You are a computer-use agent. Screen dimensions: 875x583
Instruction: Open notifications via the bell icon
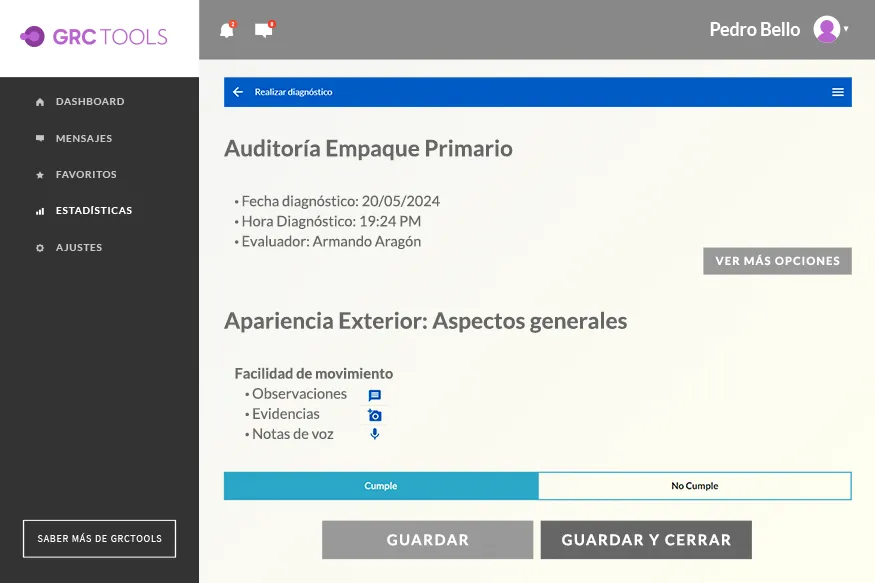click(226, 30)
